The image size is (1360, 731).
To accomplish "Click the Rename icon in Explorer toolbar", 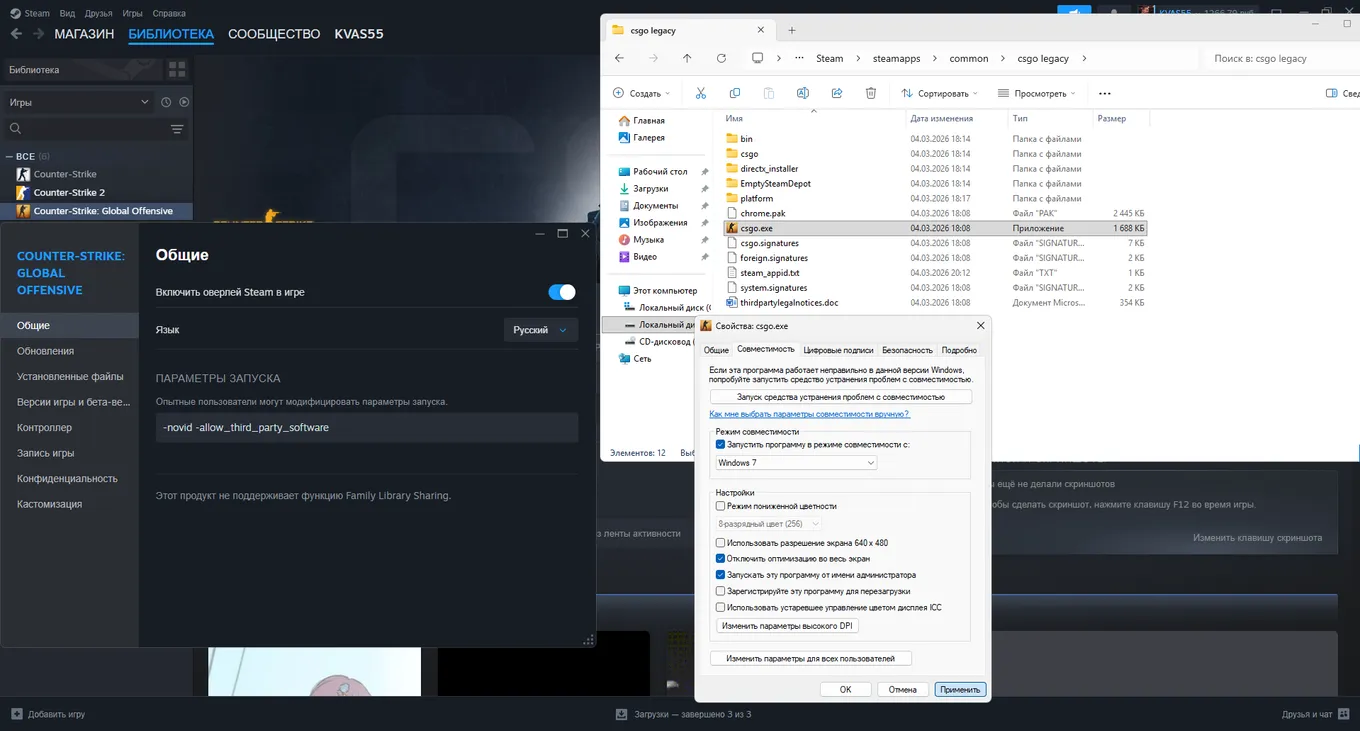I will (803, 93).
